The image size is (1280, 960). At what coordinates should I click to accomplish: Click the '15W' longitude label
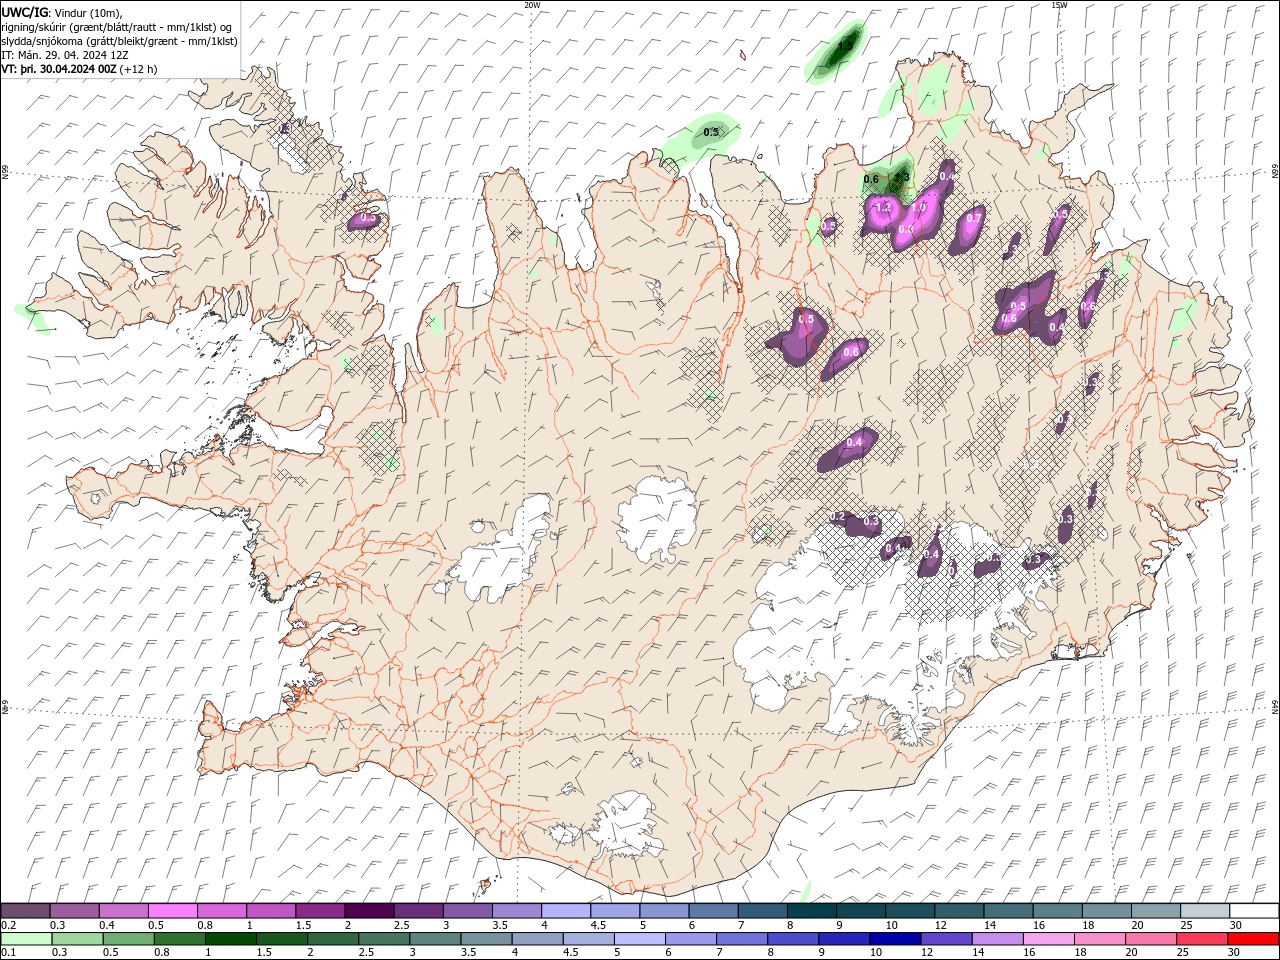(x=1059, y=4)
